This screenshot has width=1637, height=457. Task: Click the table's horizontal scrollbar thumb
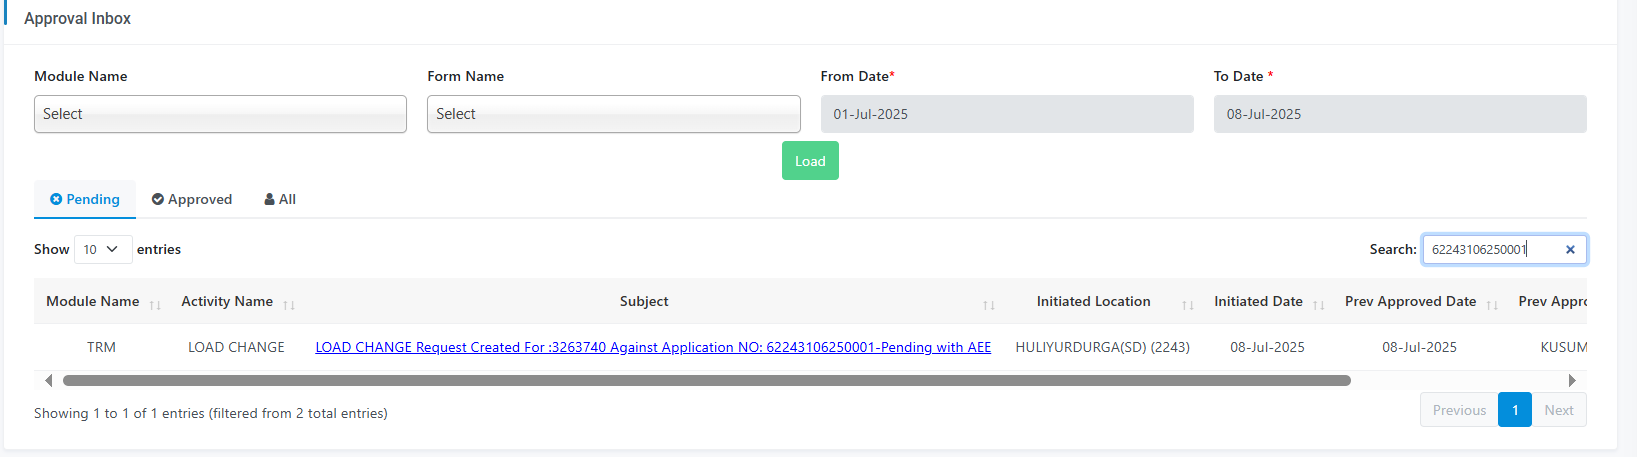pyautogui.click(x=707, y=380)
